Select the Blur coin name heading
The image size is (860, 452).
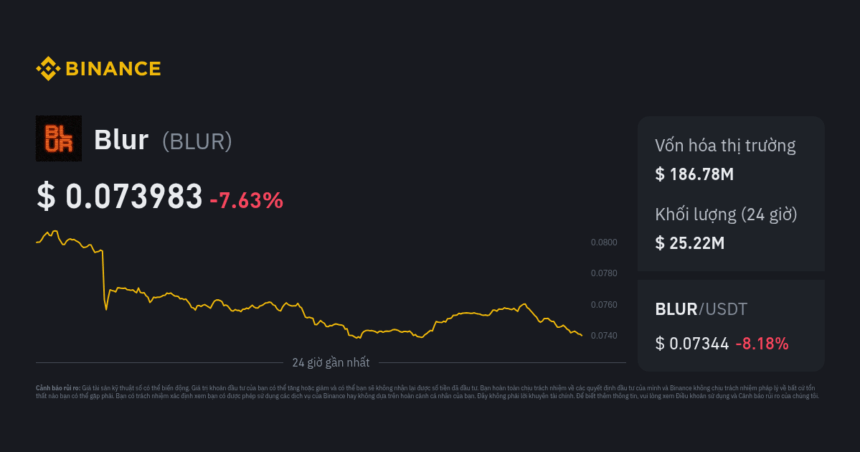click(121, 140)
